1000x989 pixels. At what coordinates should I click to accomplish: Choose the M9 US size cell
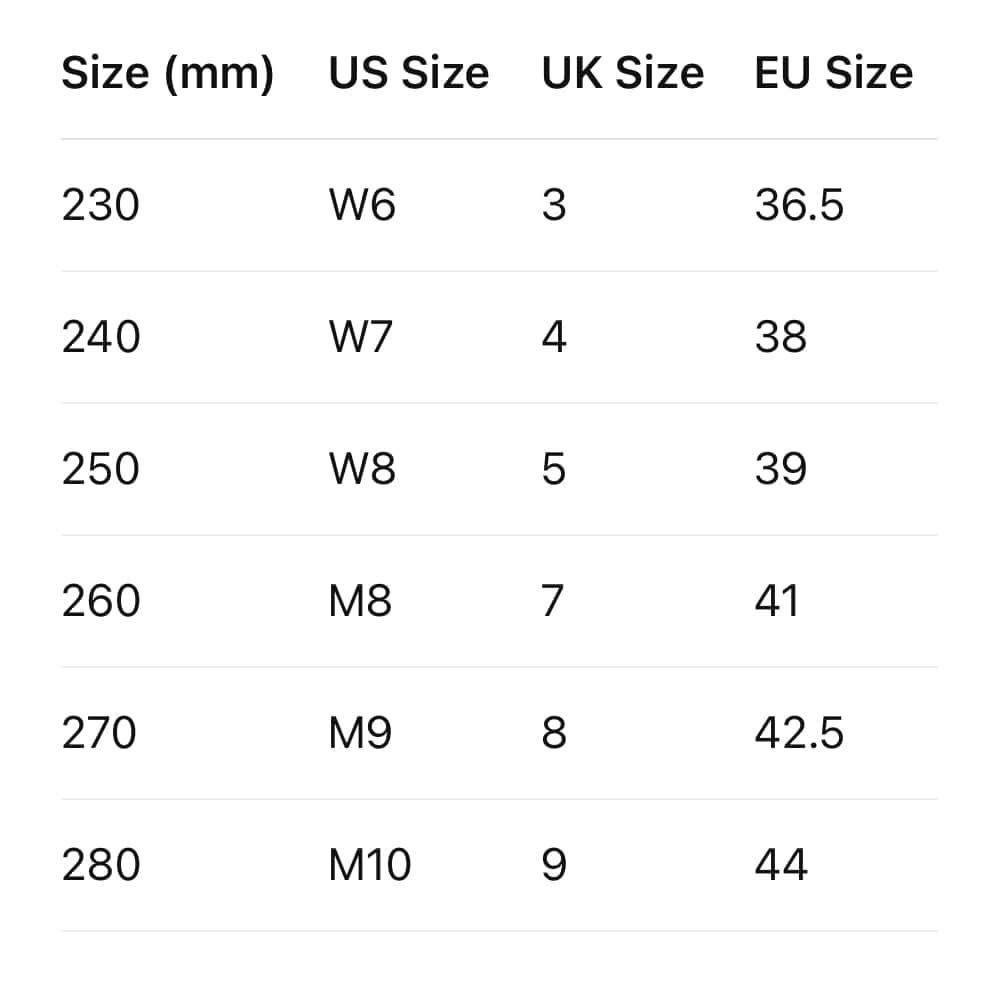pyautogui.click(x=360, y=733)
